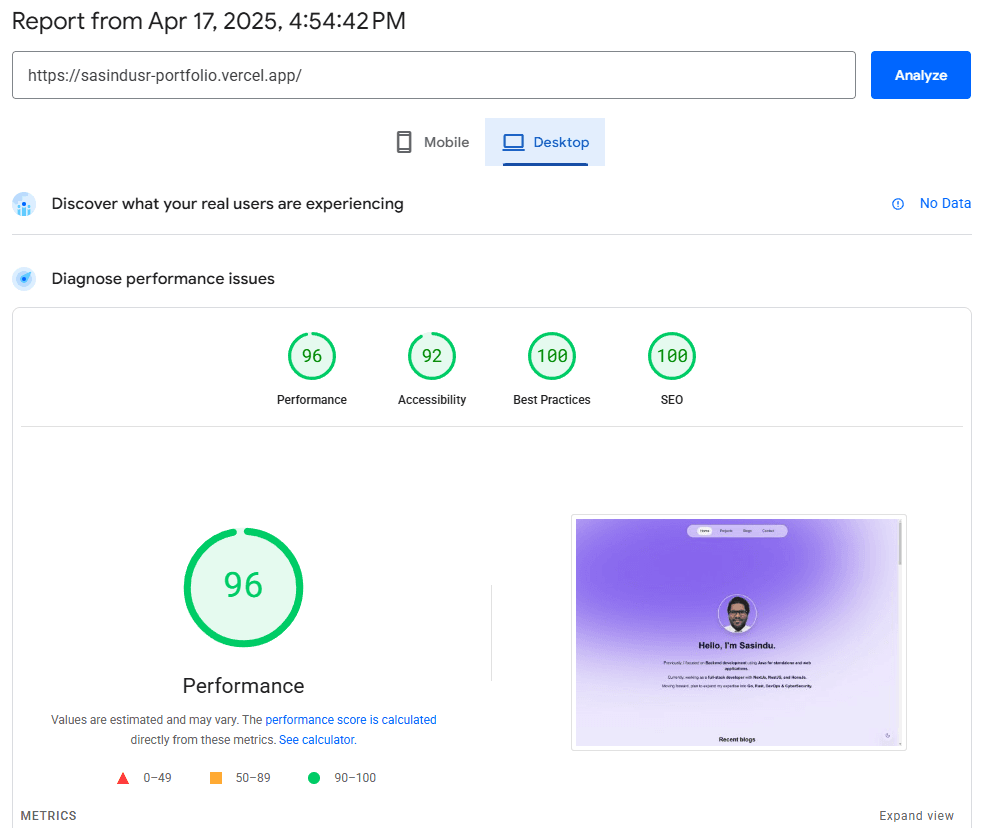Click the Diagnose performance issues icon

pyautogui.click(x=23, y=278)
